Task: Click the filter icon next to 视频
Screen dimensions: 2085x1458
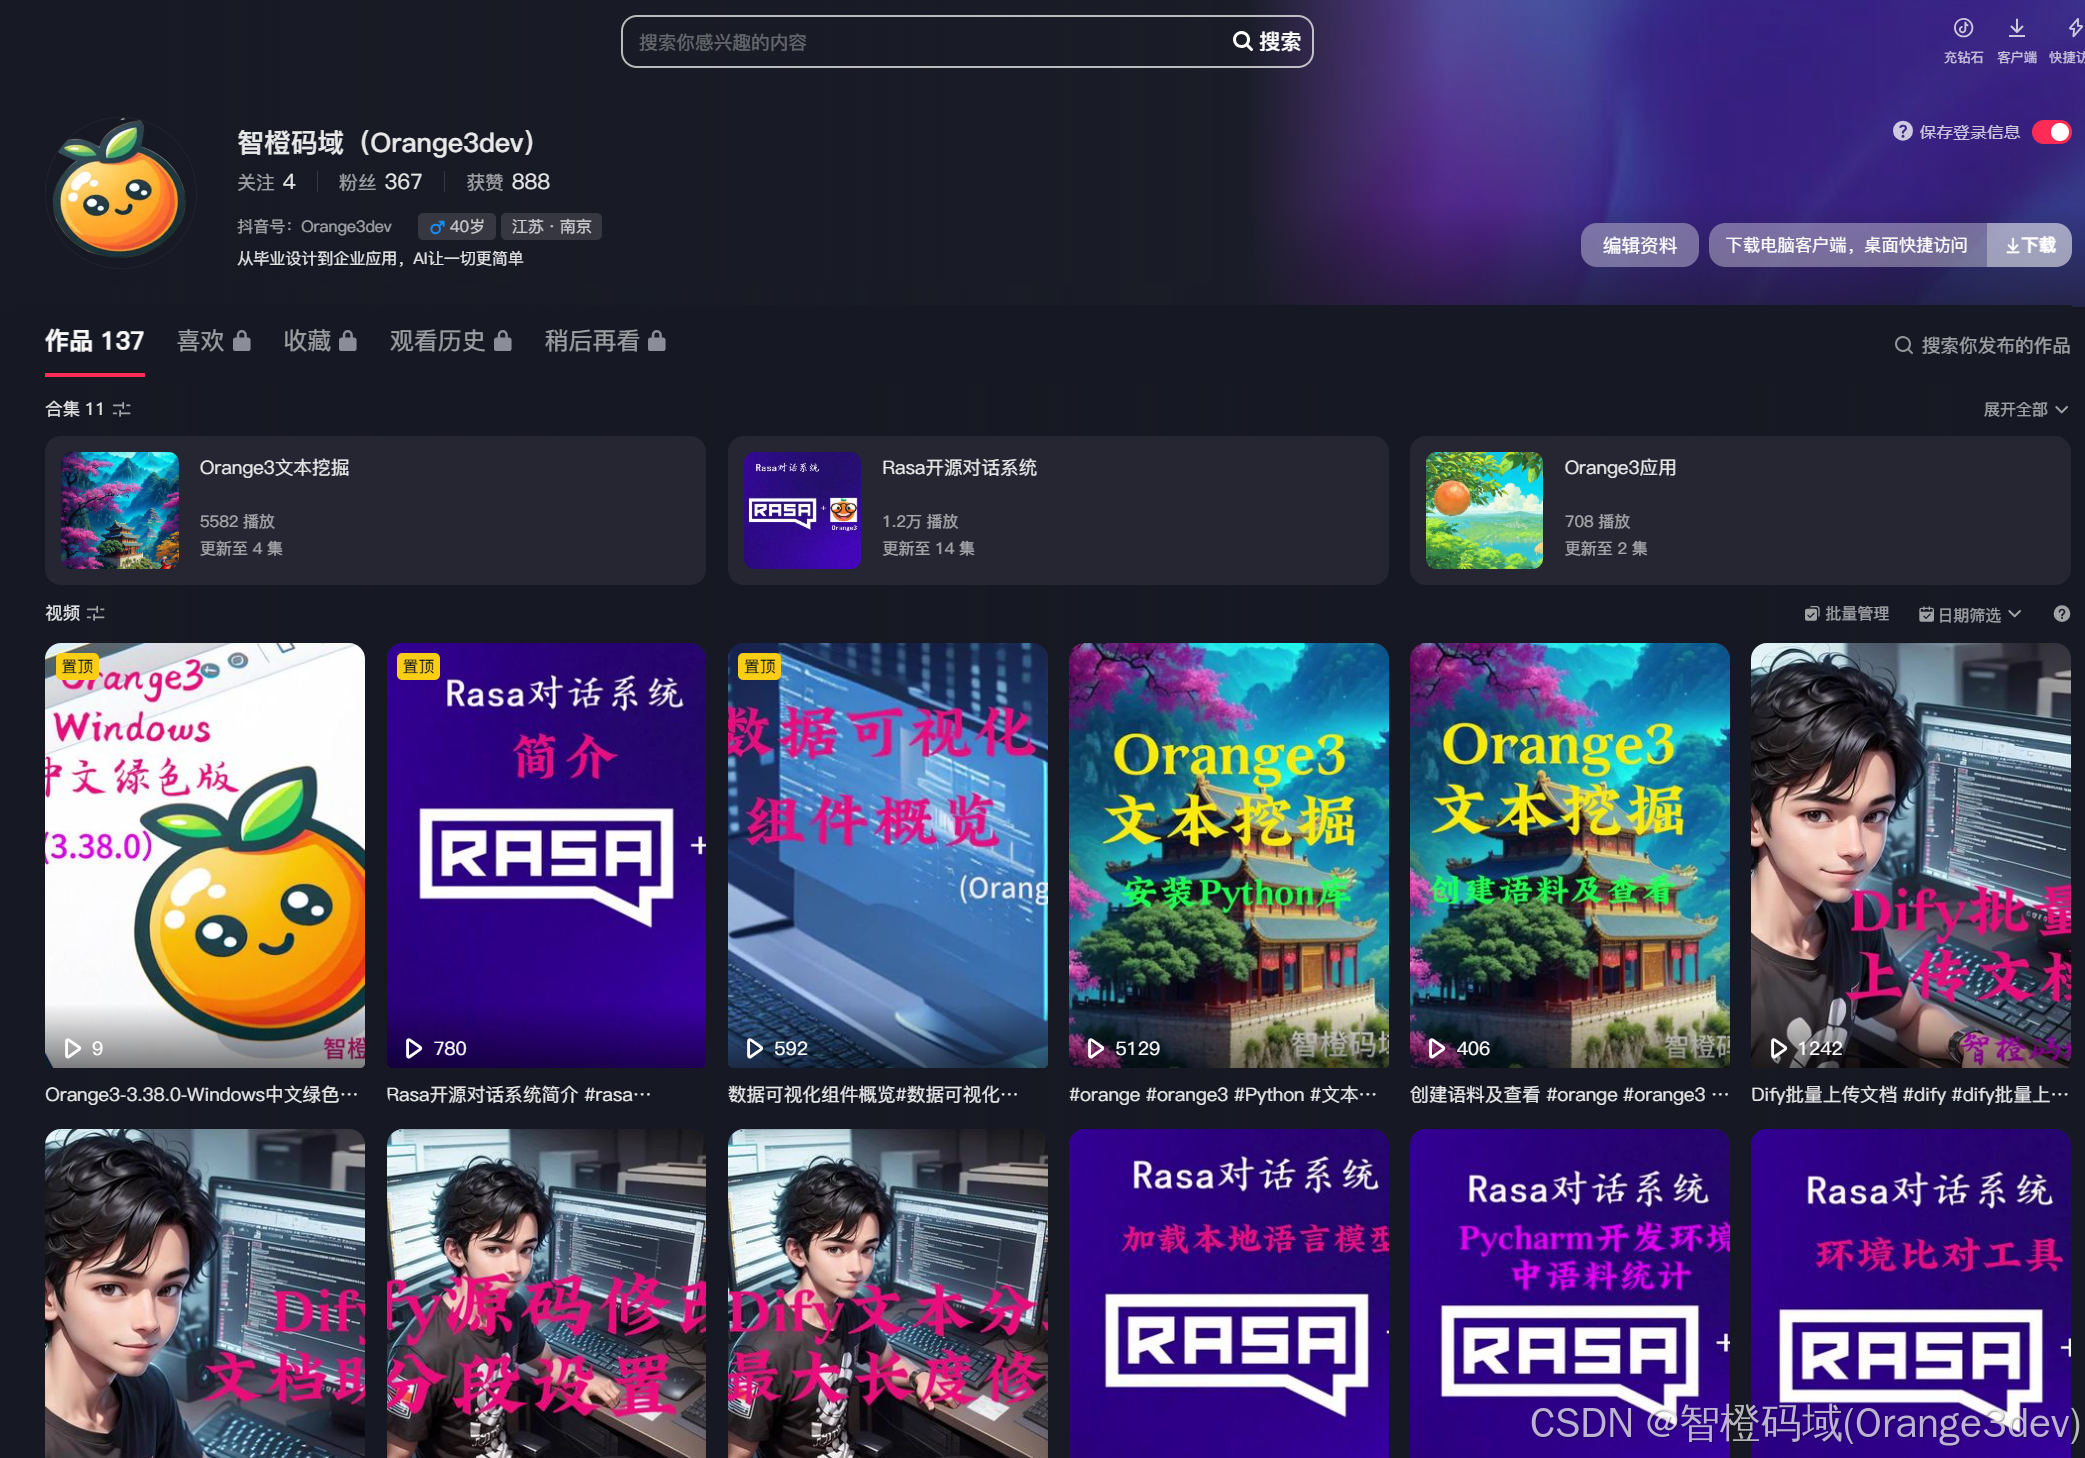Action: click(x=96, y=613)
